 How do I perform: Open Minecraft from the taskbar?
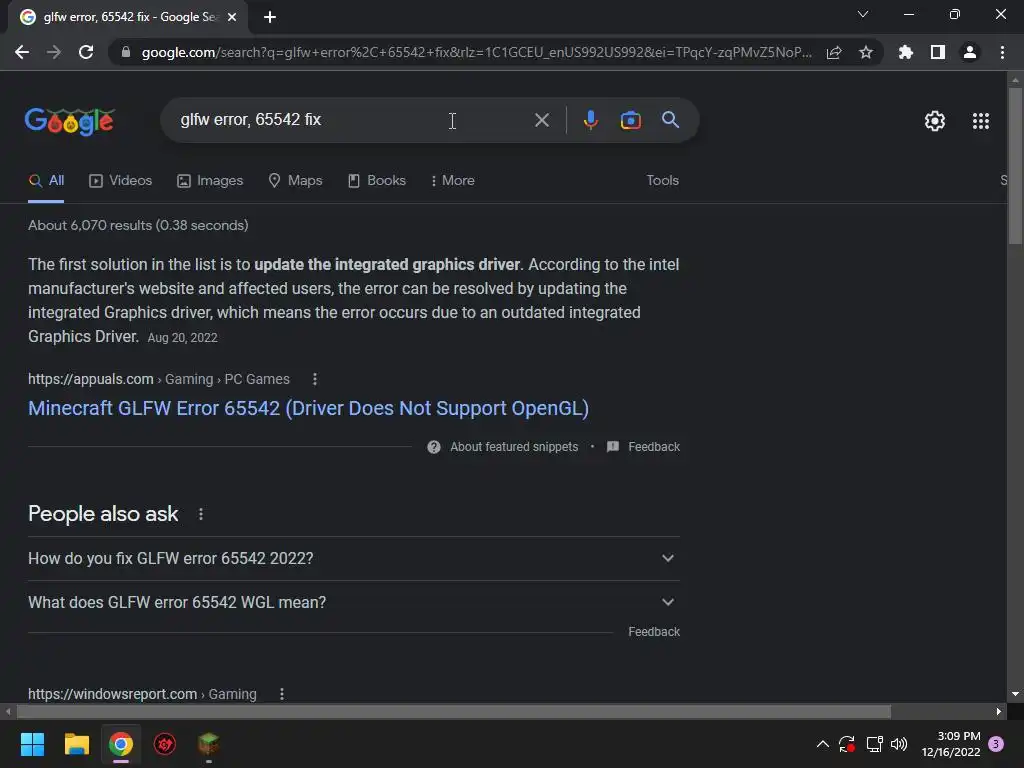point(208,744)
